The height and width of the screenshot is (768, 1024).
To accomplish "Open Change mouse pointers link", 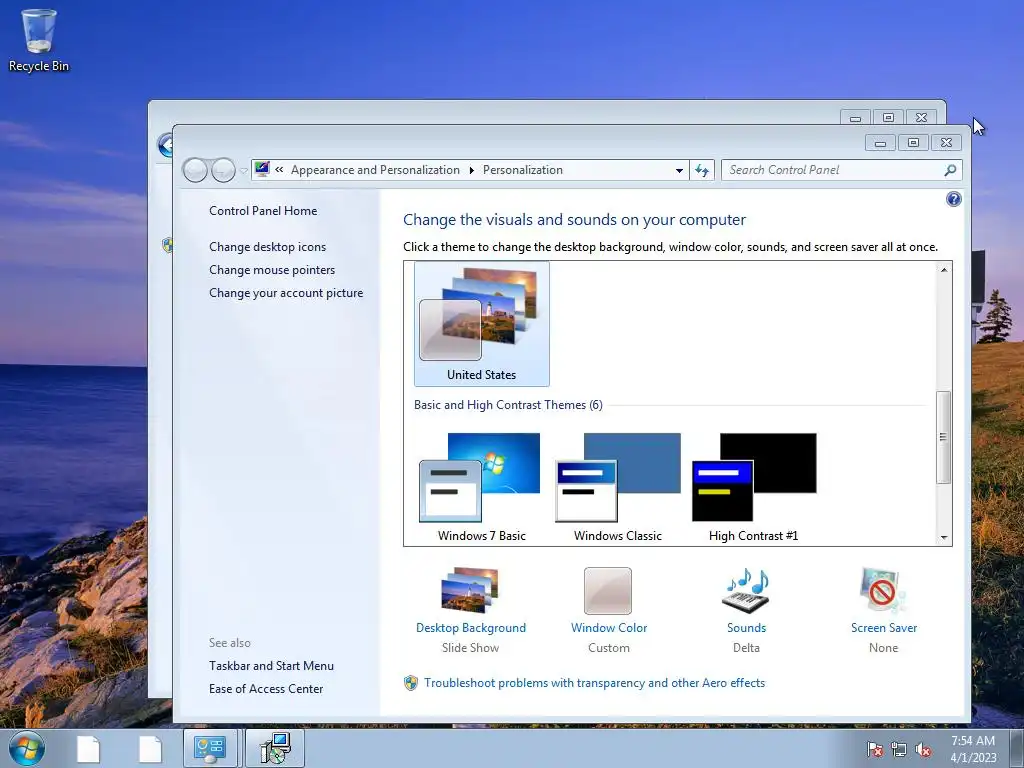I will coord(272,270).
